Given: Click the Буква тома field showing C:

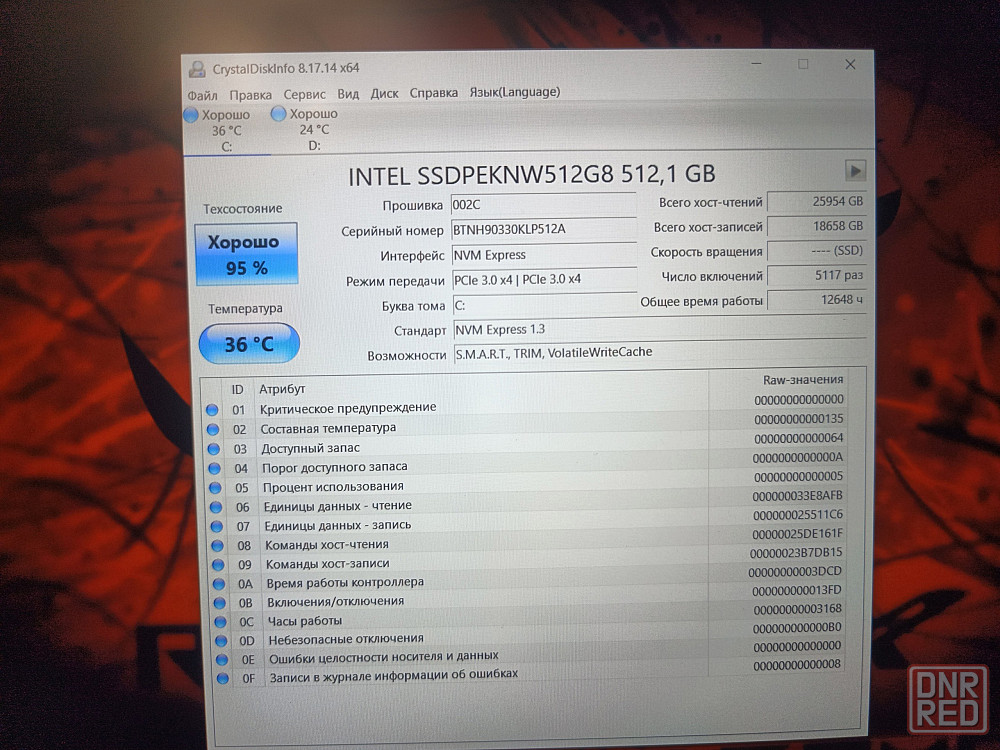Looking at the screenshot, I should (545, 305).
